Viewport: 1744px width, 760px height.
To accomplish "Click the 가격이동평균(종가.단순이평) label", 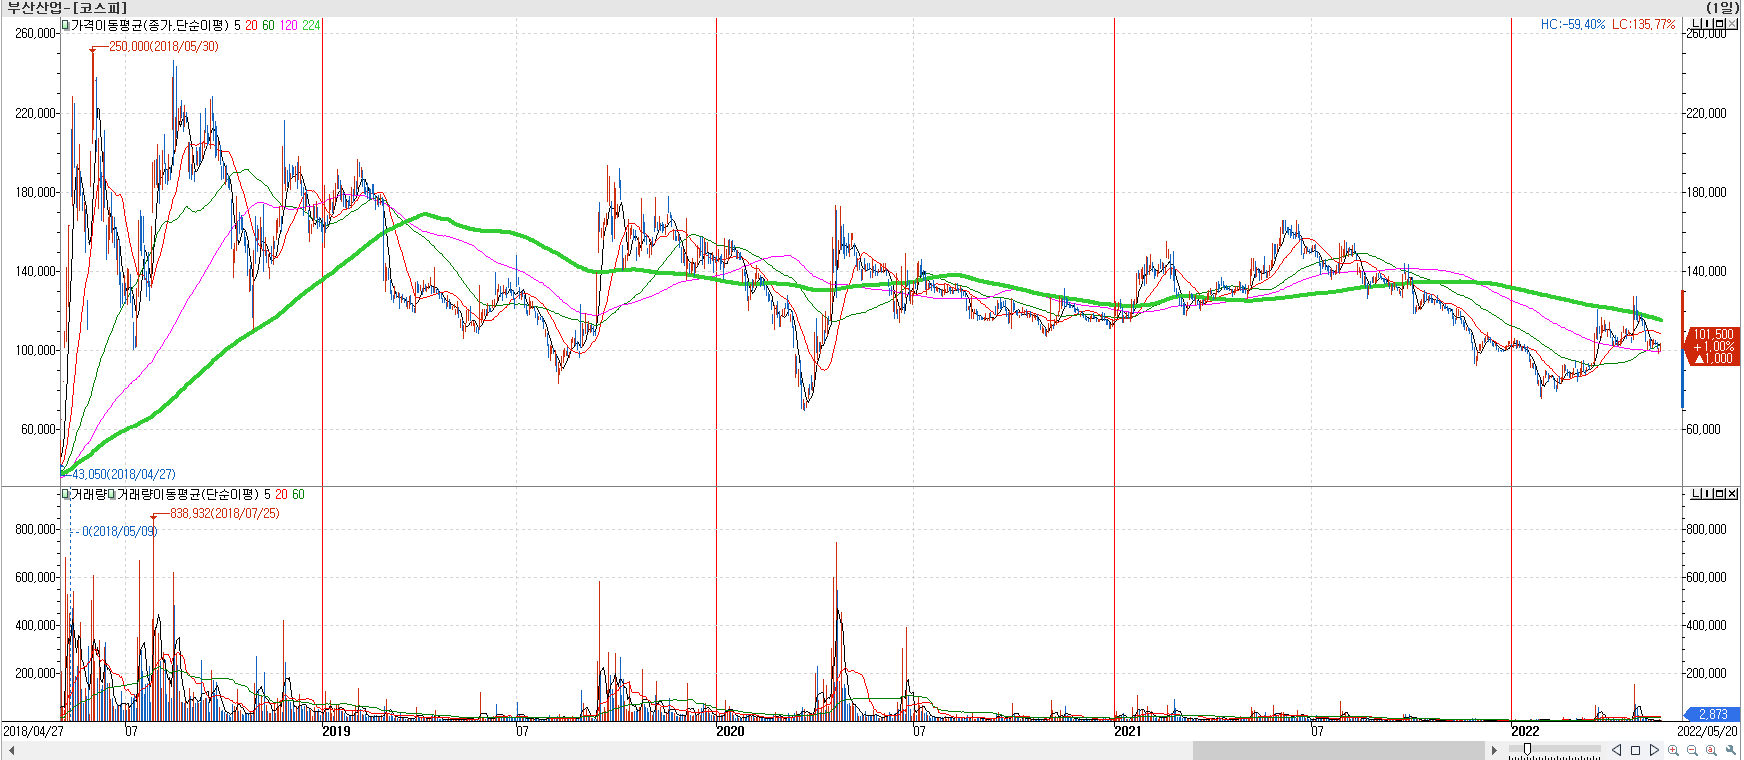I will (149, 25).
